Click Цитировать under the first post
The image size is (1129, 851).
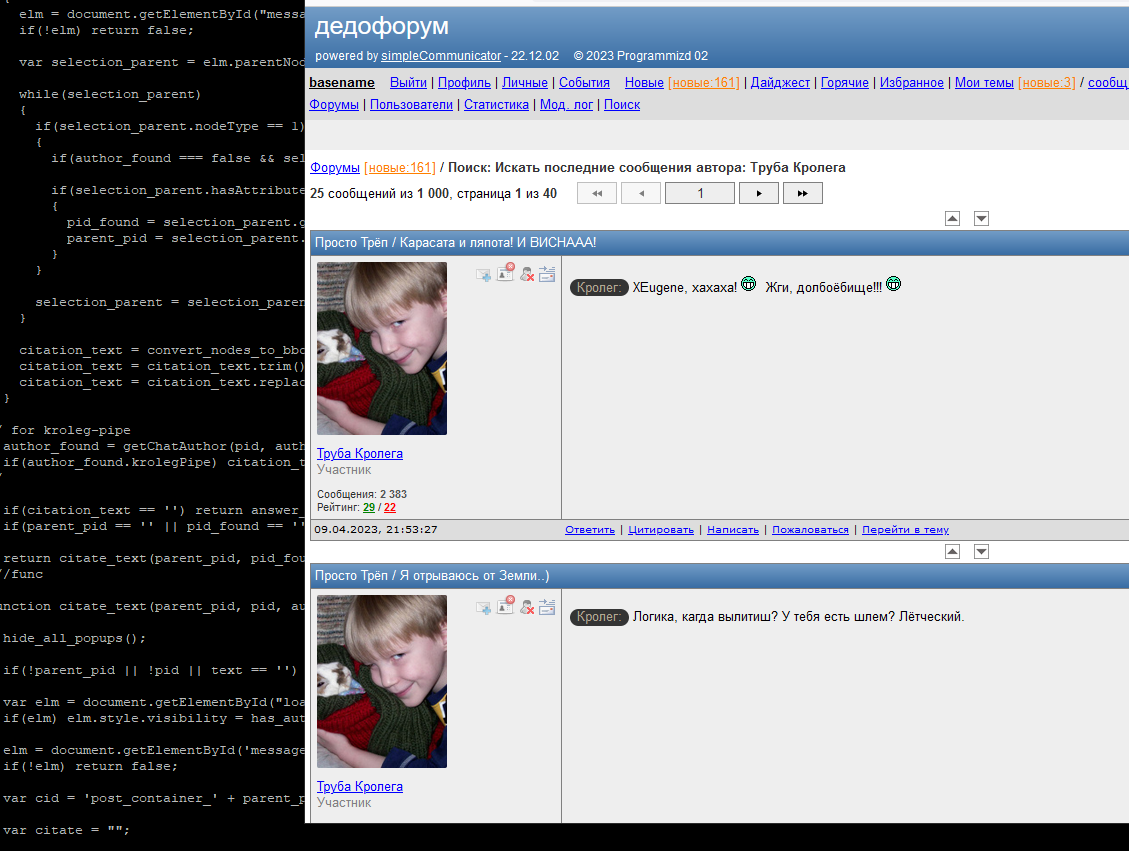(x=661, y=530)
